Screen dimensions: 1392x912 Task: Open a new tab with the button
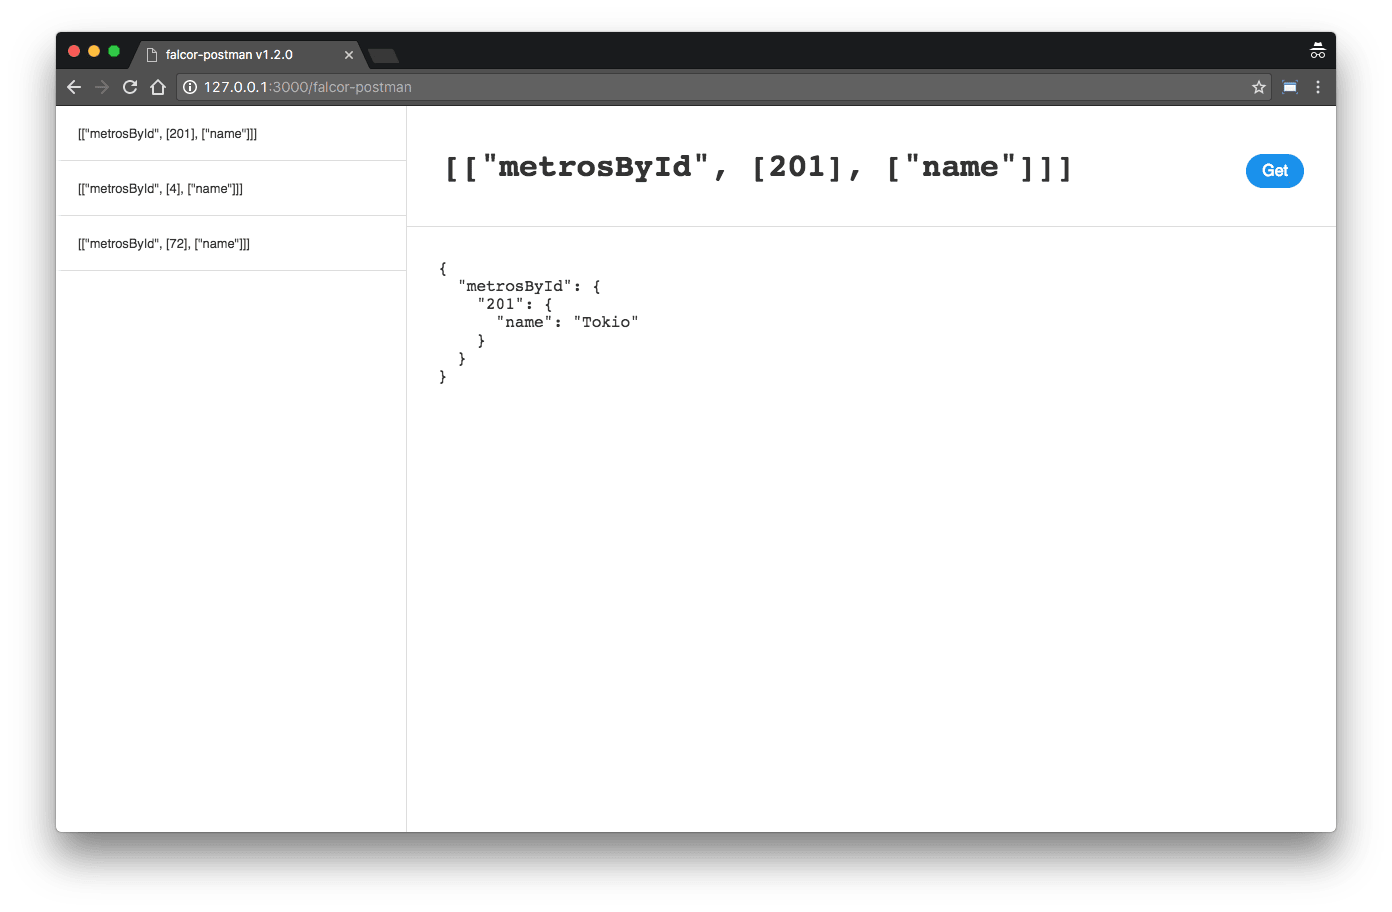pyautogui.click(x=383, y=55)
